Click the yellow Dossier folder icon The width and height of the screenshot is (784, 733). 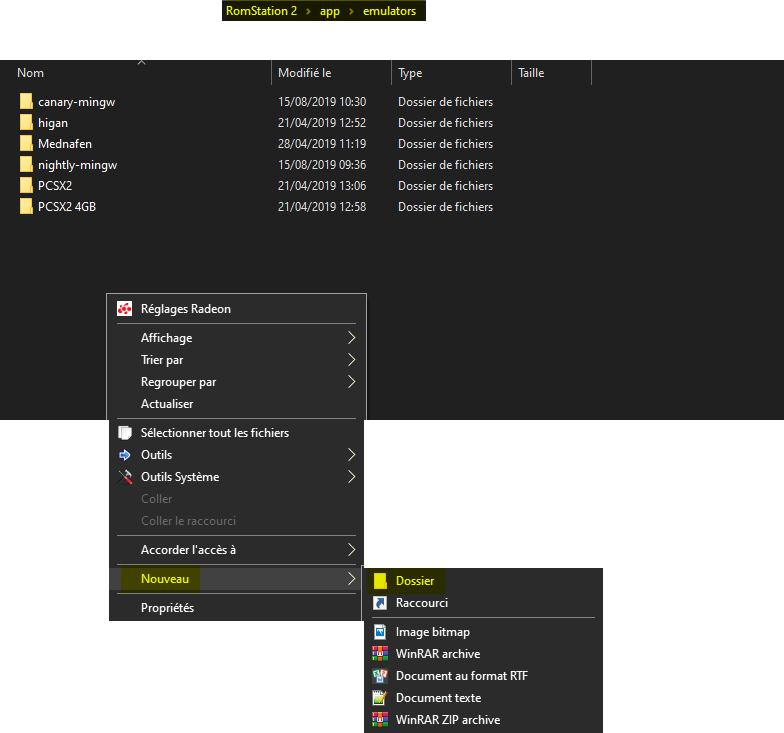coord(380,580)
